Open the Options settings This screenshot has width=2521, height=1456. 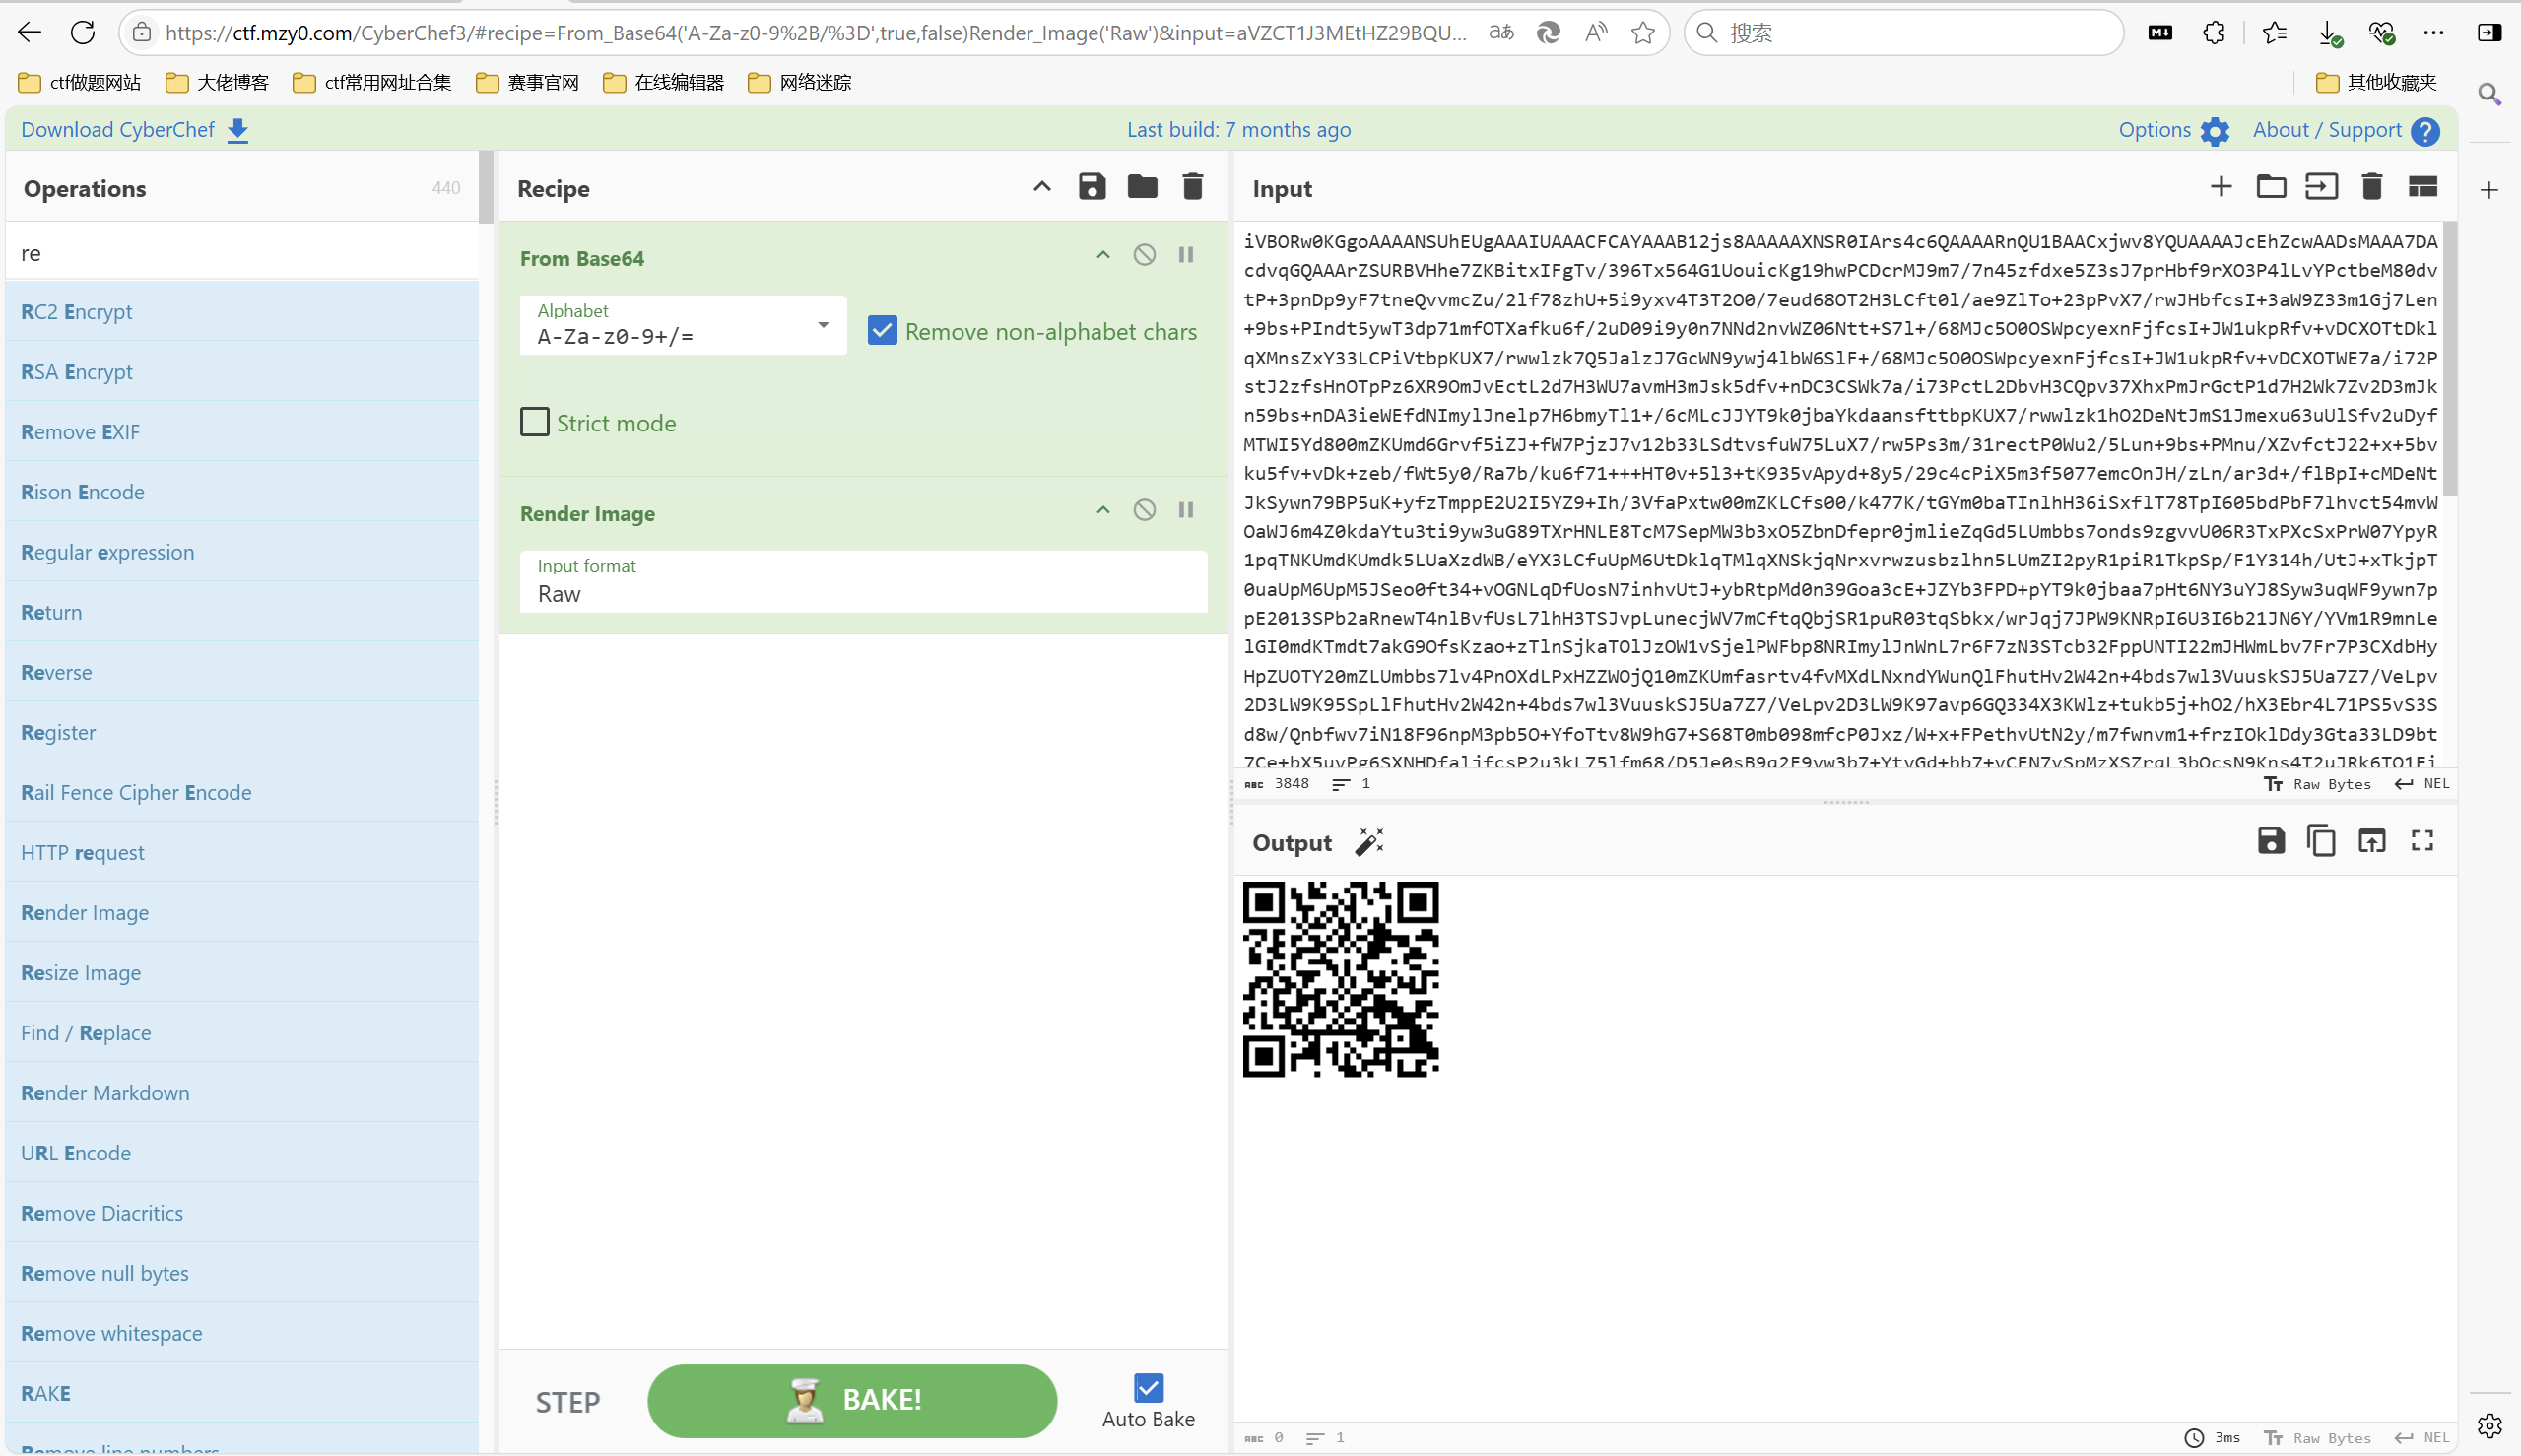click(2174, 130)
